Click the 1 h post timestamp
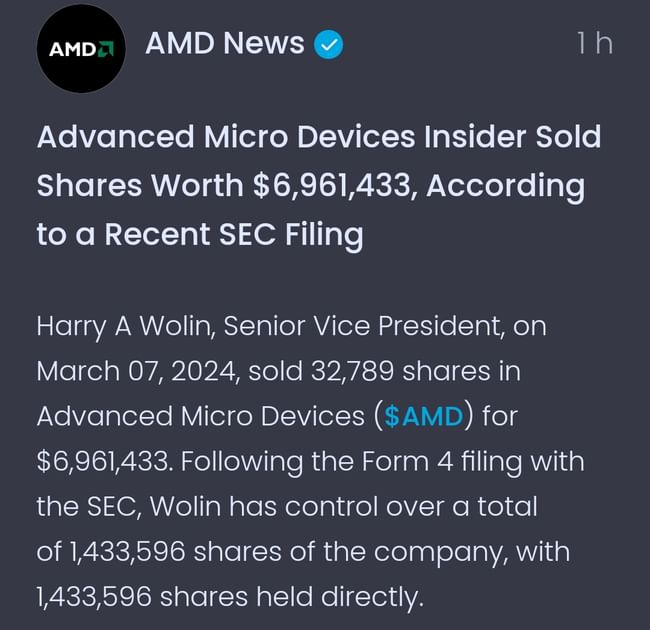 pos(594,44)
